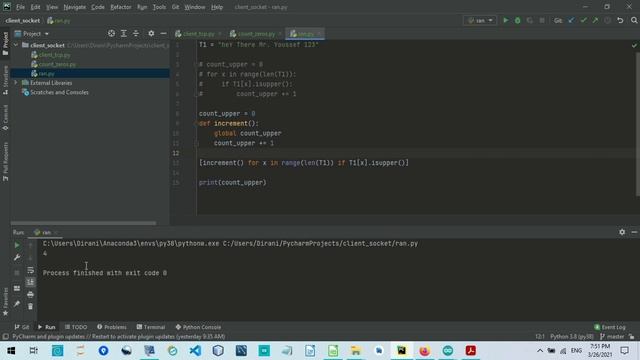The height and width of the screenshot is (360, 640).
Task: Click the print icon in Run panel
Action: (x=31, y=294)
